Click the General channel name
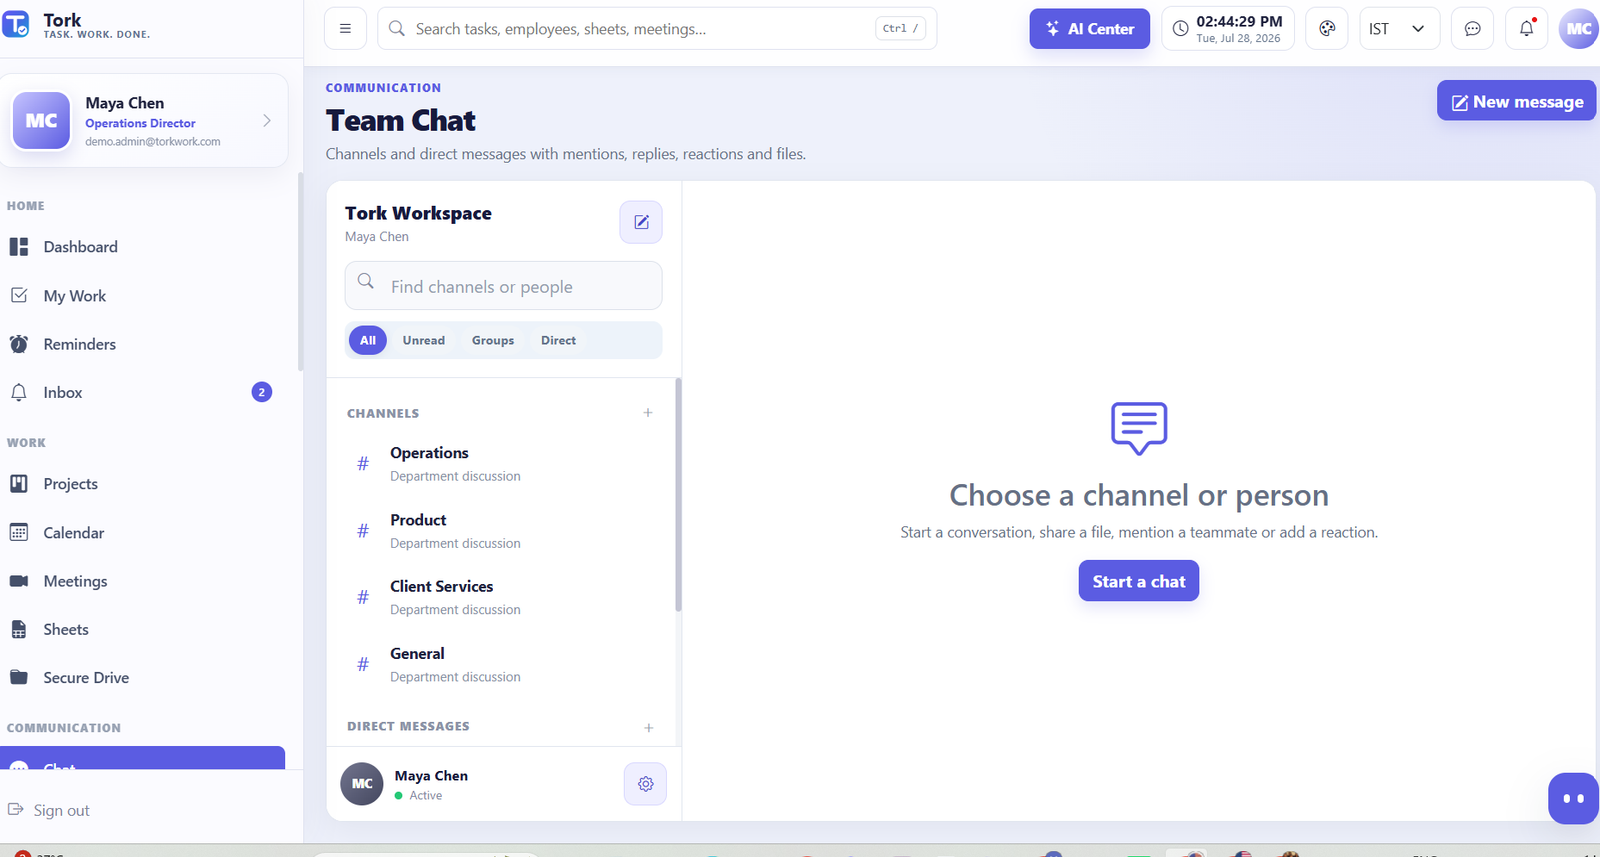The width and height of the screenshot is (1600, 857). click(417, 653)
